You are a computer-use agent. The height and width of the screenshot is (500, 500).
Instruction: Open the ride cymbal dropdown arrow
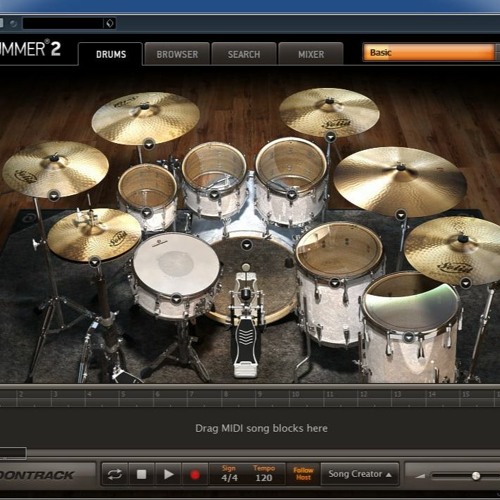point(401,215)
